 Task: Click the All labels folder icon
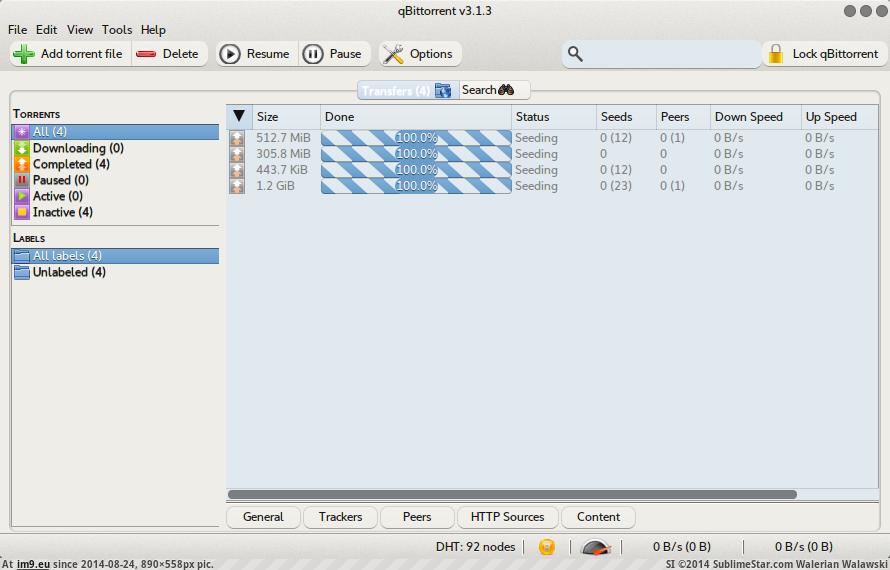pyautogui.click(x=22, y=255)
